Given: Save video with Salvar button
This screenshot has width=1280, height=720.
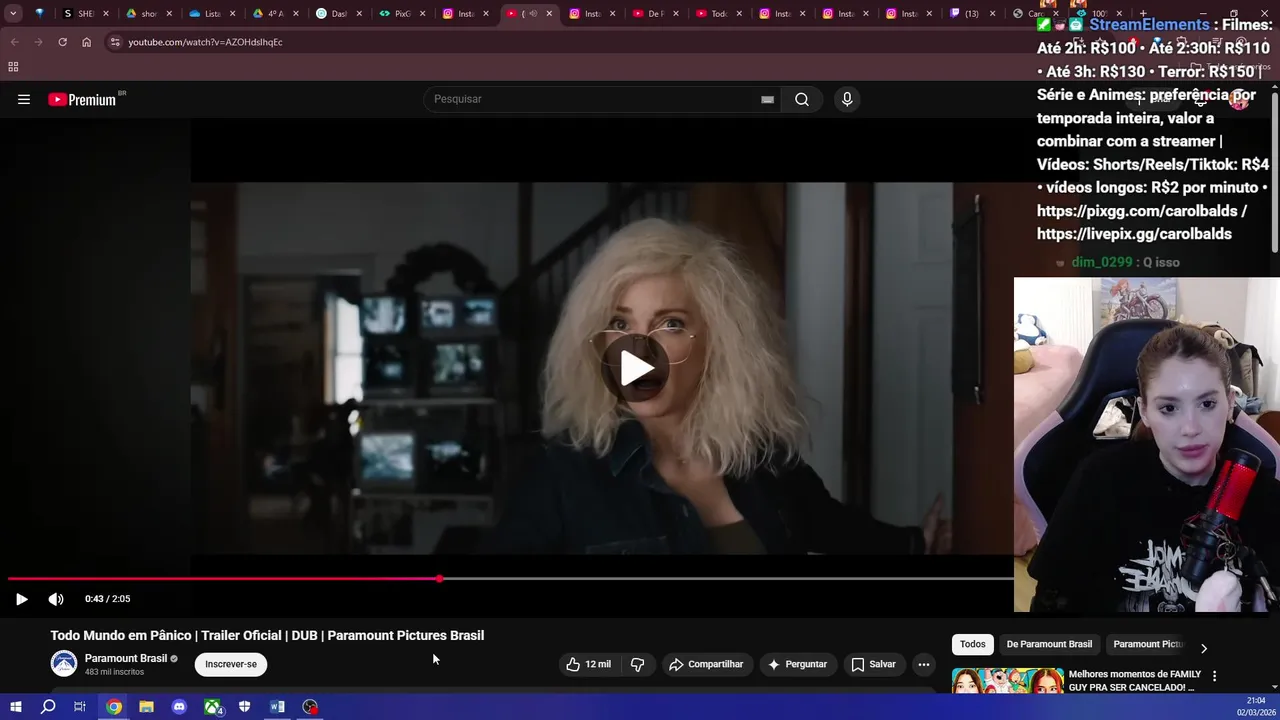Looking at the screenshot, I should 873,664.
